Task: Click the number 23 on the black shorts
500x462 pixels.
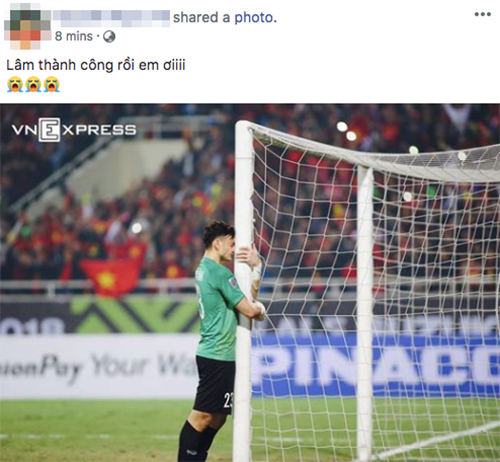Action: click(228, 400)
